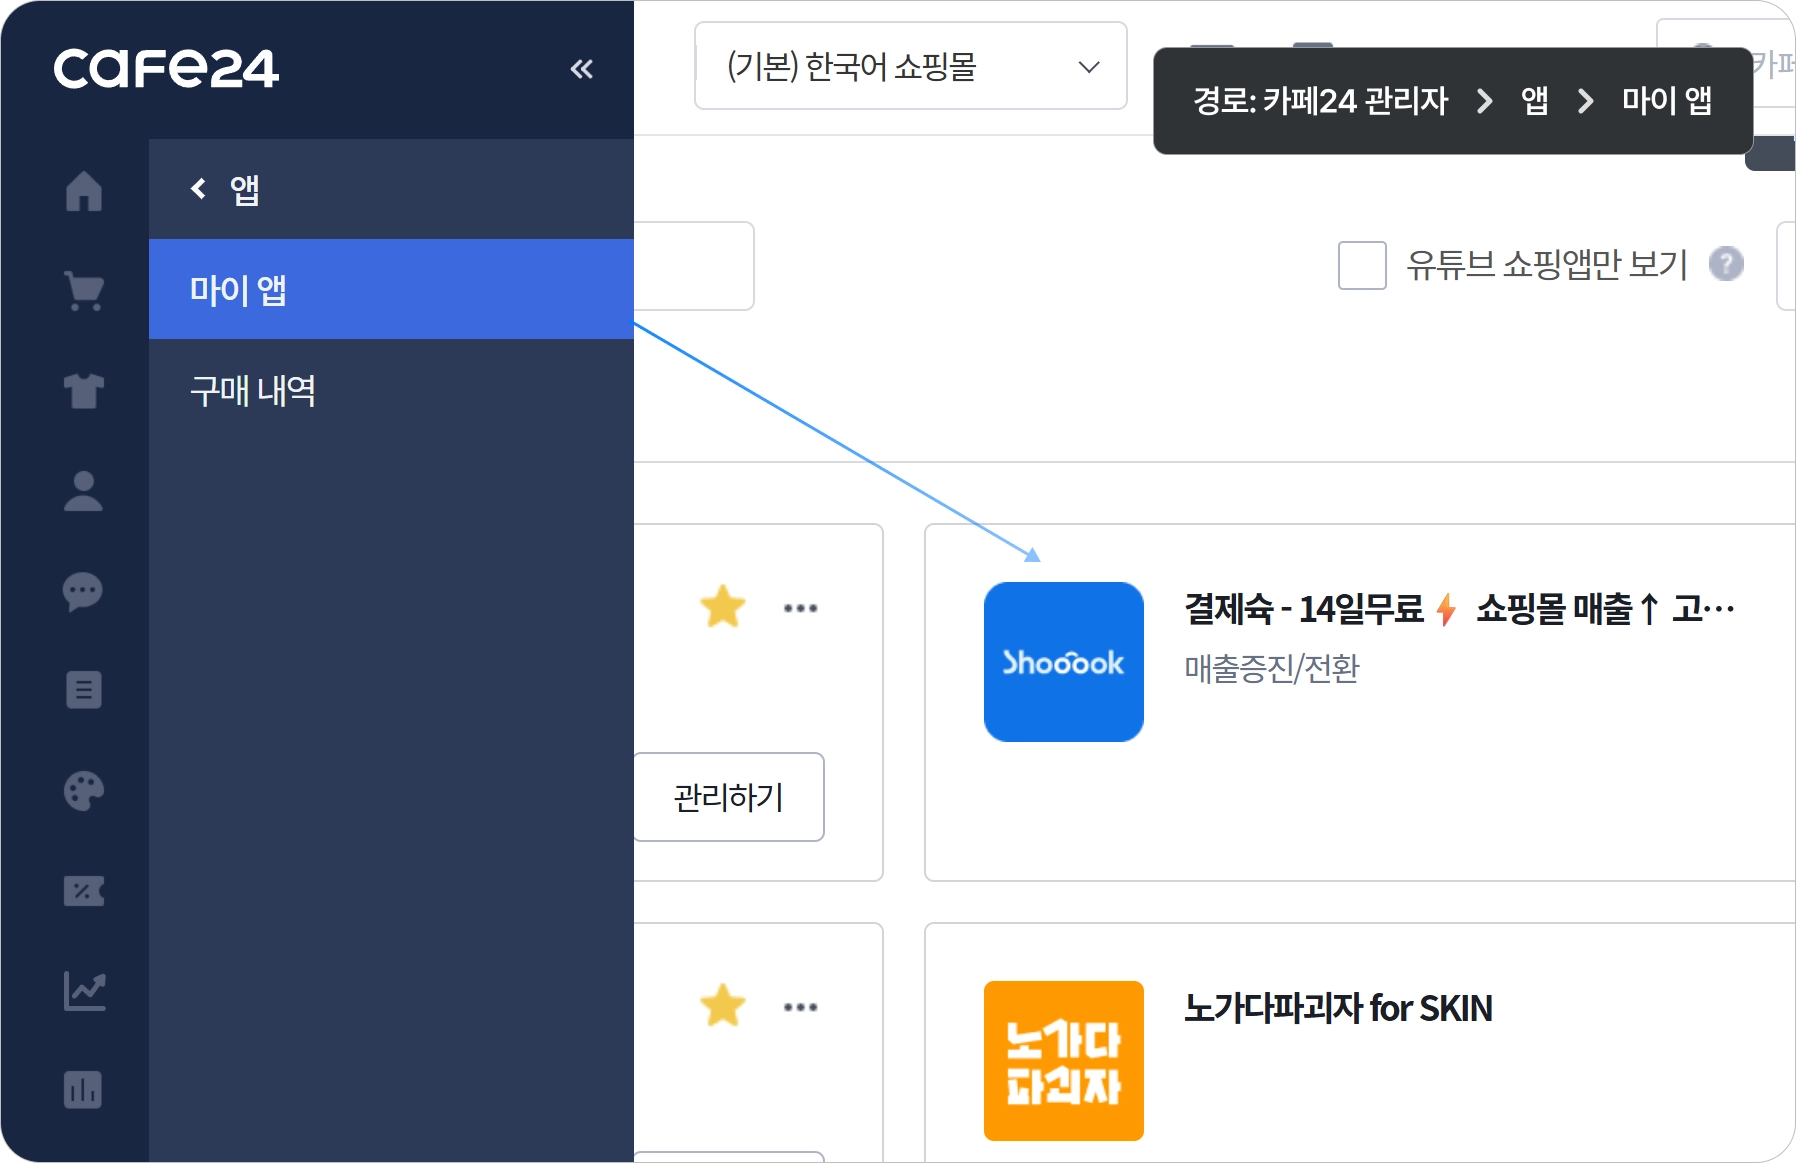The height and width of the screenshot is (1163, 1796).
Task: Click the 관리하기 button
Action: tap(729, 797)
